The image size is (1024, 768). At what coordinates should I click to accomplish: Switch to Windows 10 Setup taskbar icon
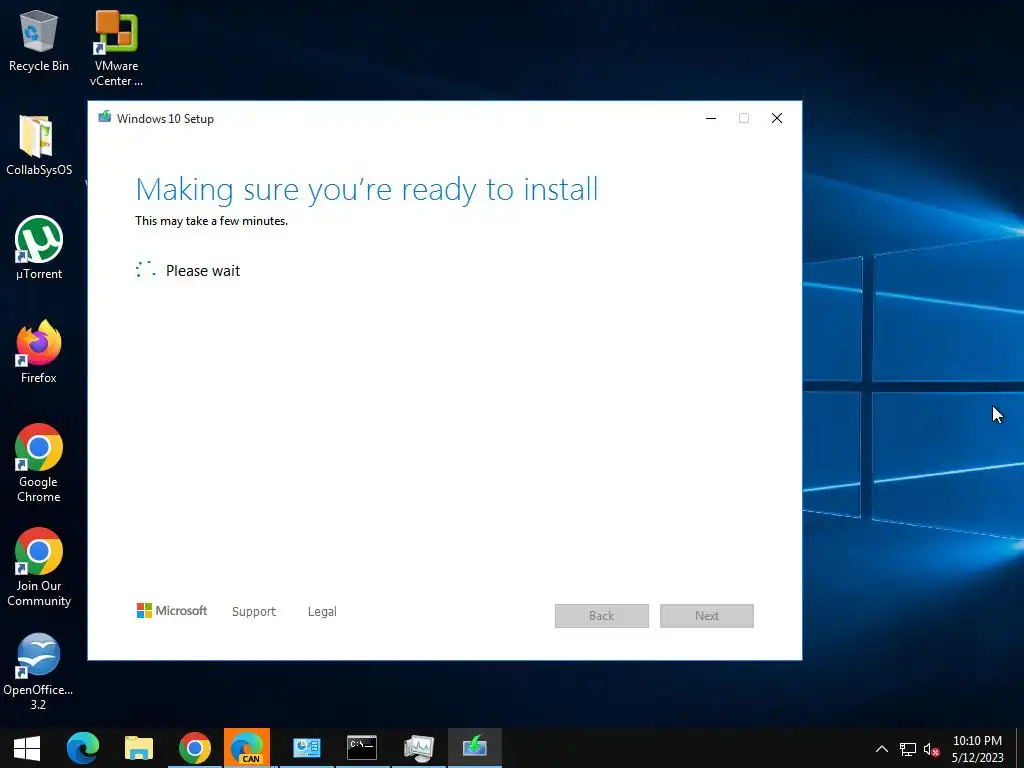pos(475,748)
